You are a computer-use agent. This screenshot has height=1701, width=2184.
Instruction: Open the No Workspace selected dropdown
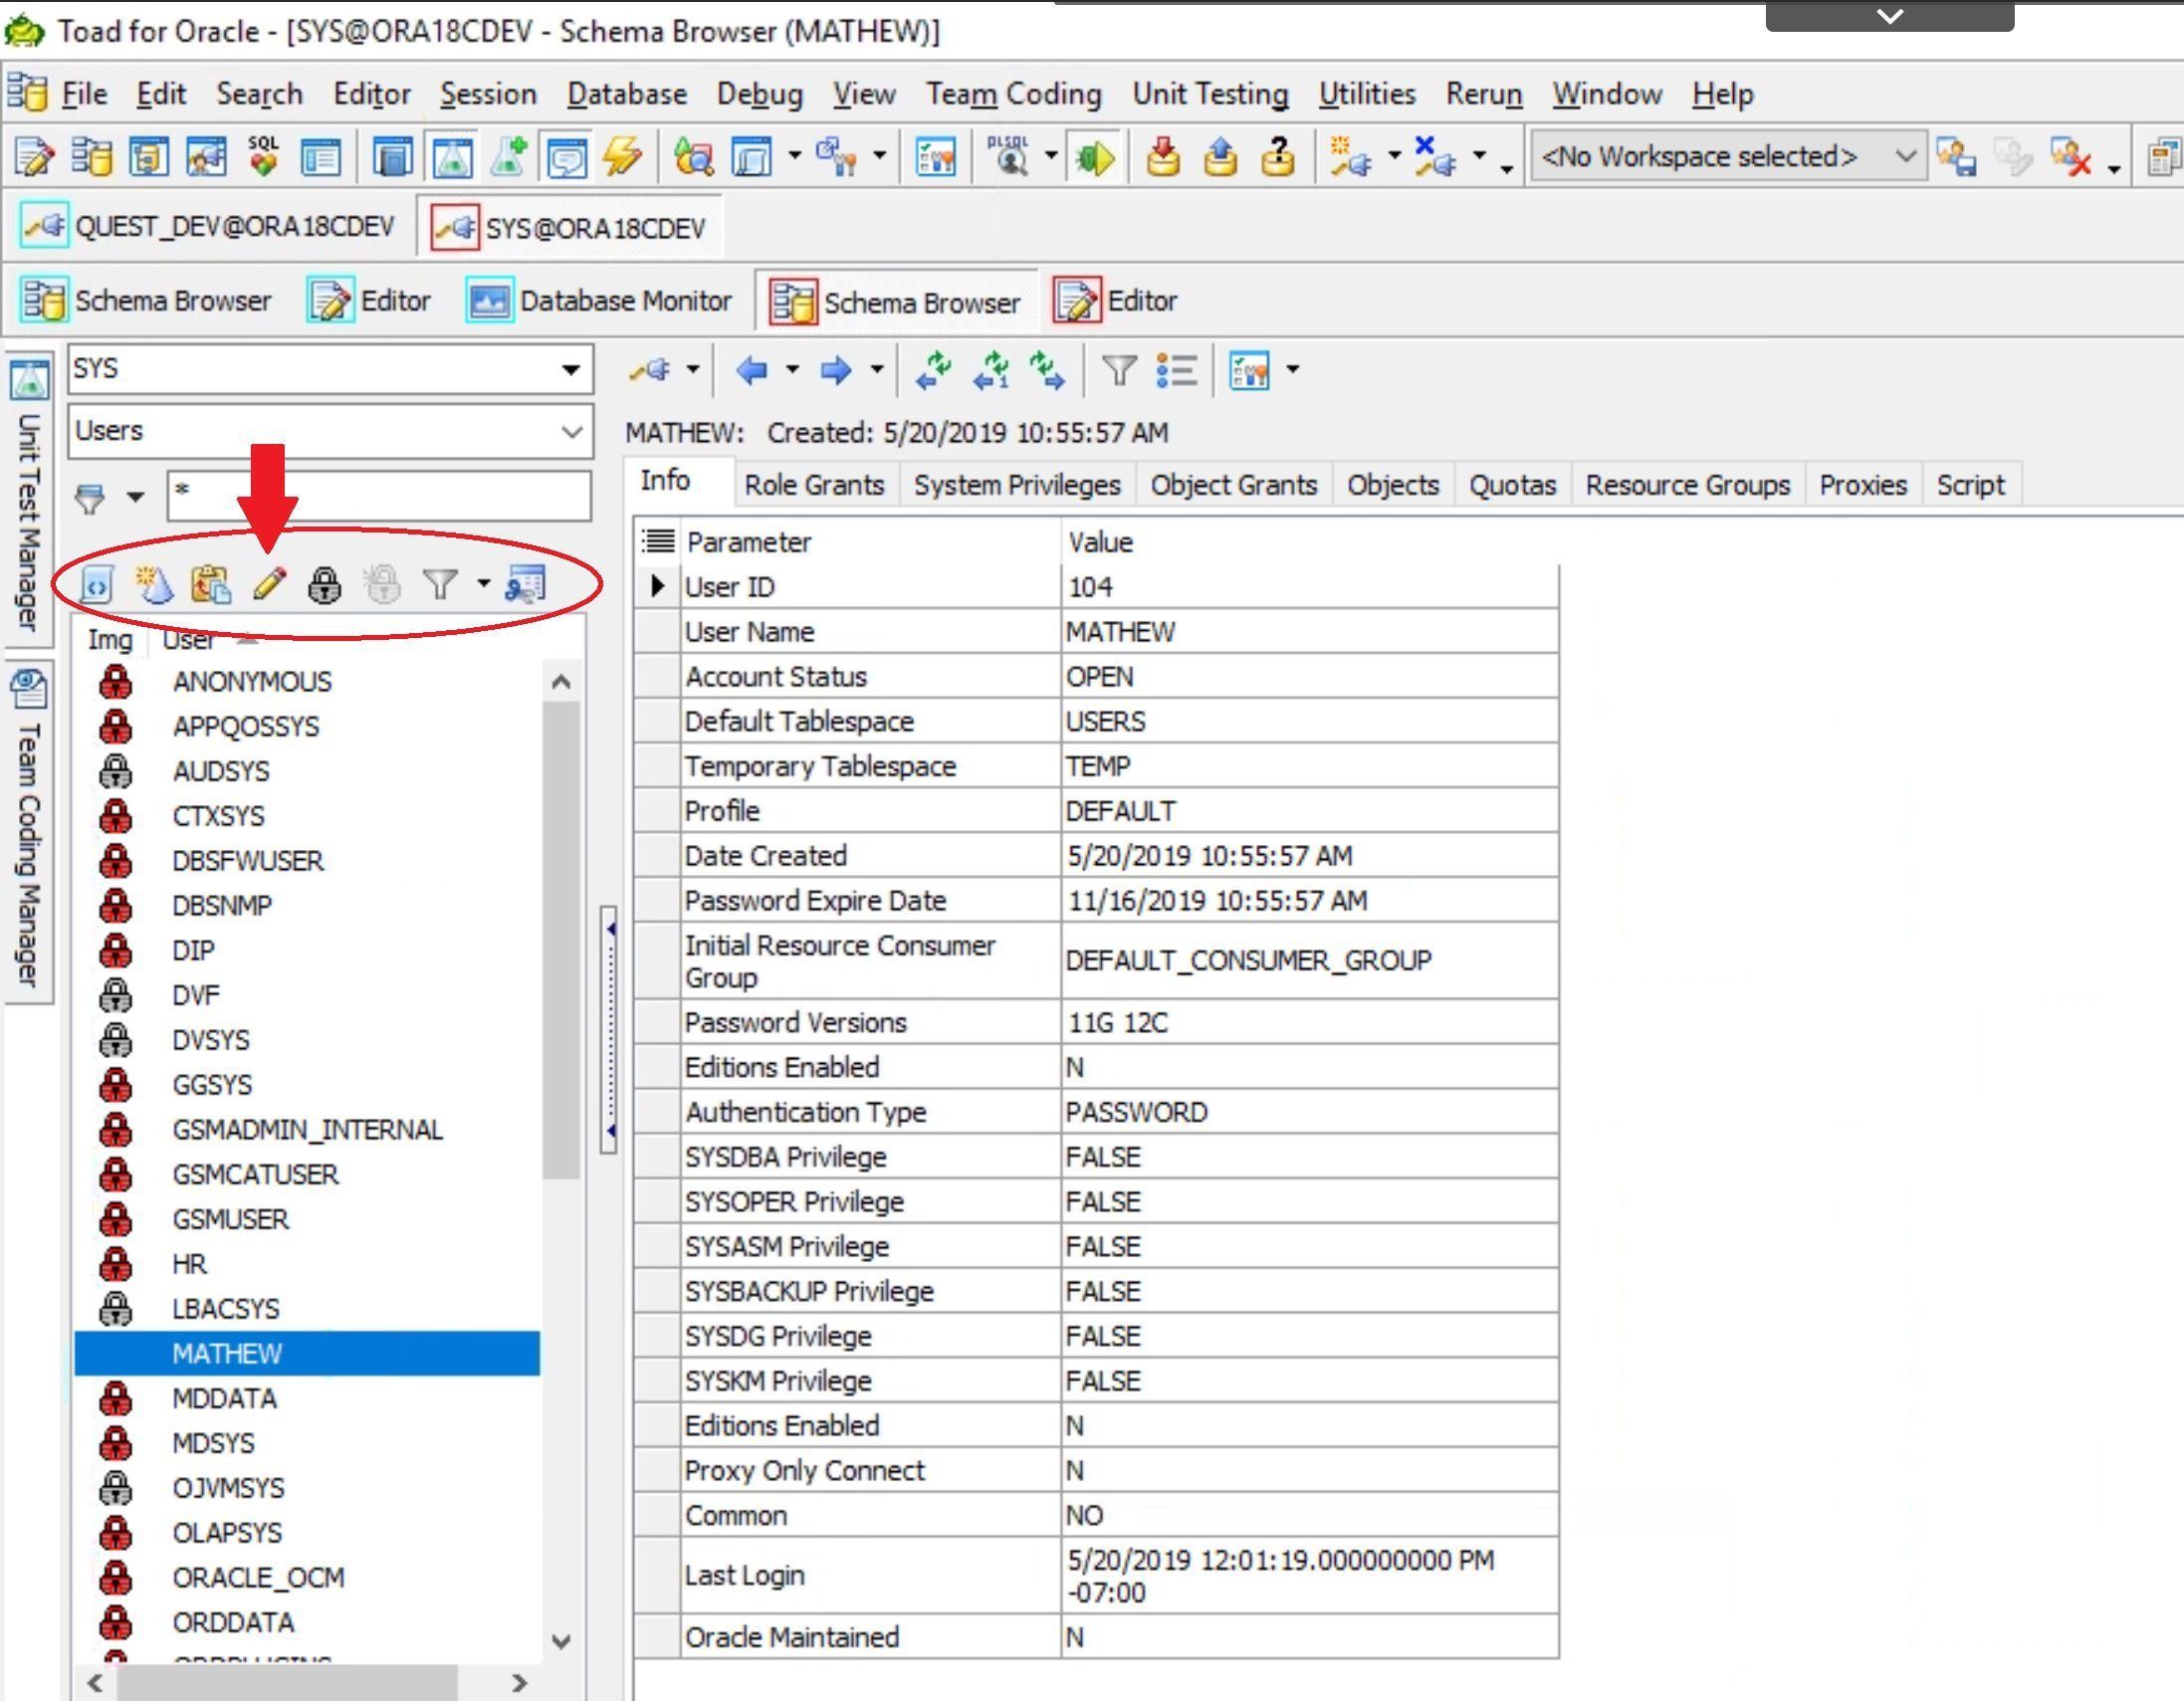[x=1905, y=157]
